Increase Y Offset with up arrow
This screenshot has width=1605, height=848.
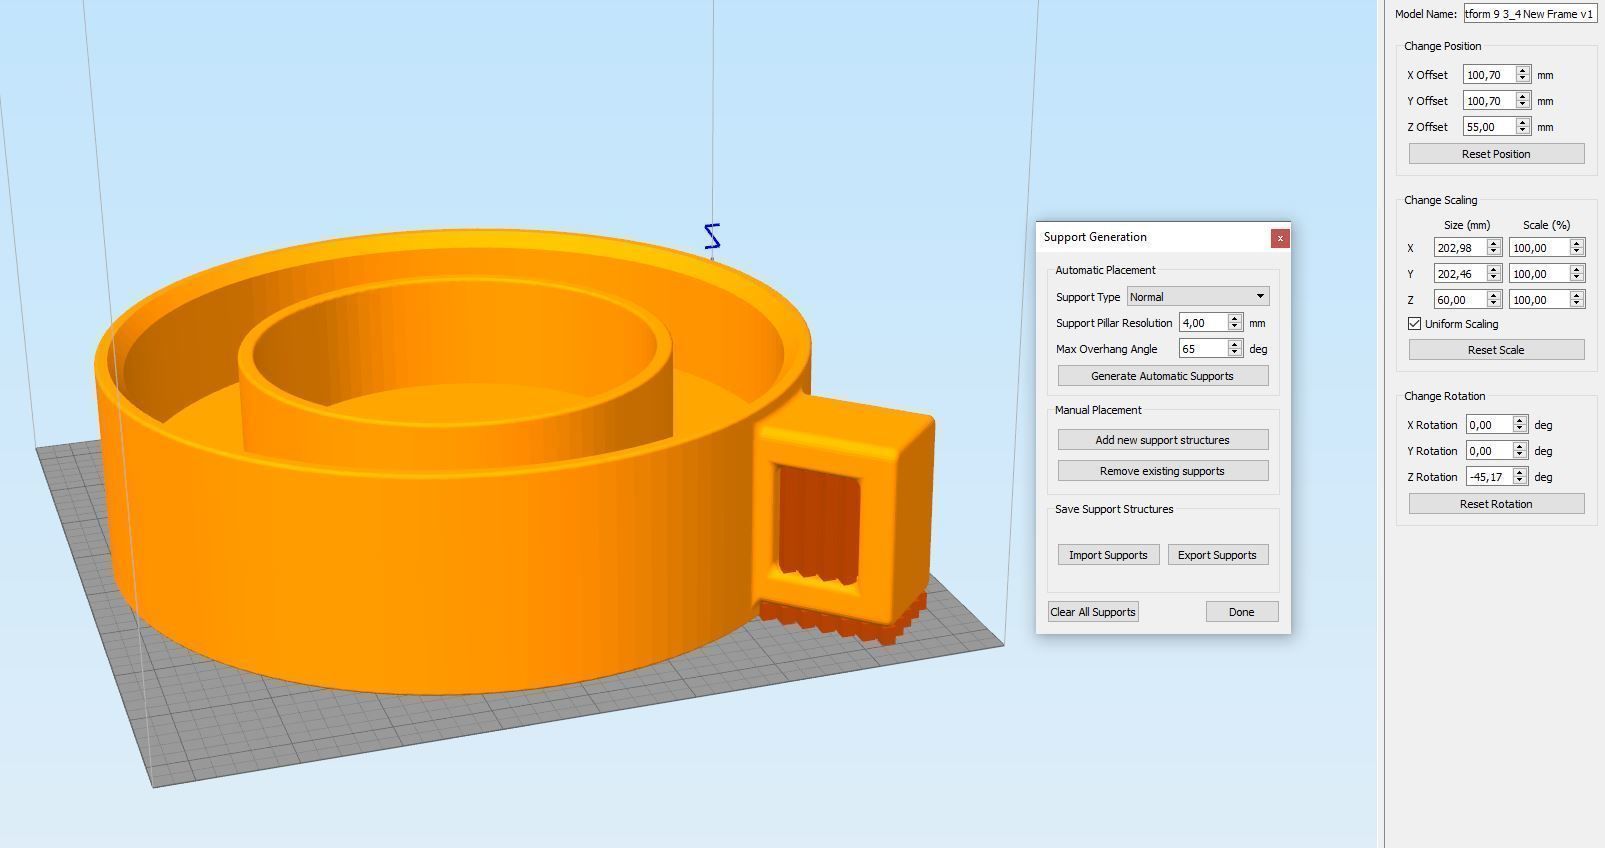pos(1523,96)
